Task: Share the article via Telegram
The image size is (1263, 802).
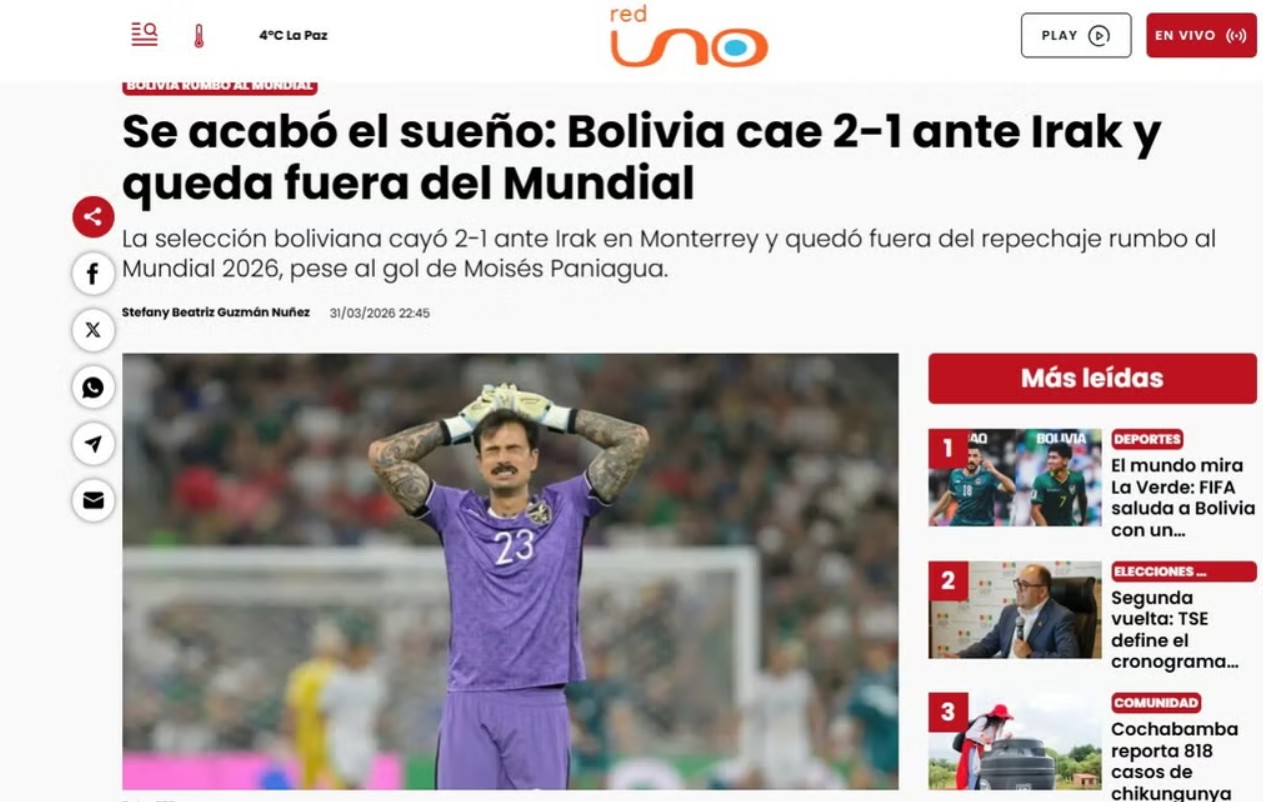Action: 93,444
